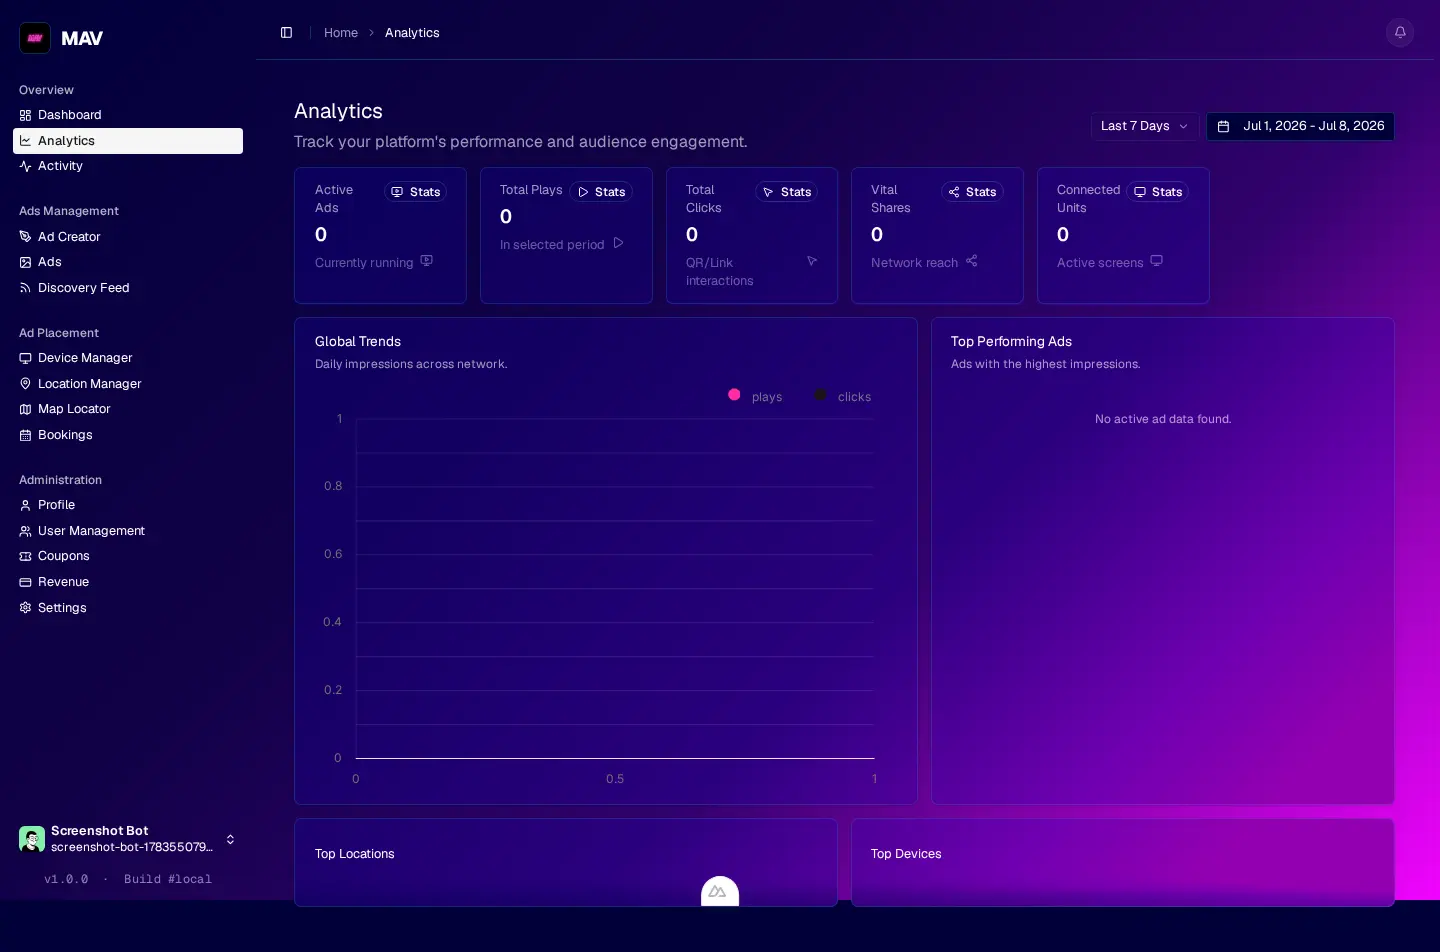Open the Ads section

pos(128,262)
